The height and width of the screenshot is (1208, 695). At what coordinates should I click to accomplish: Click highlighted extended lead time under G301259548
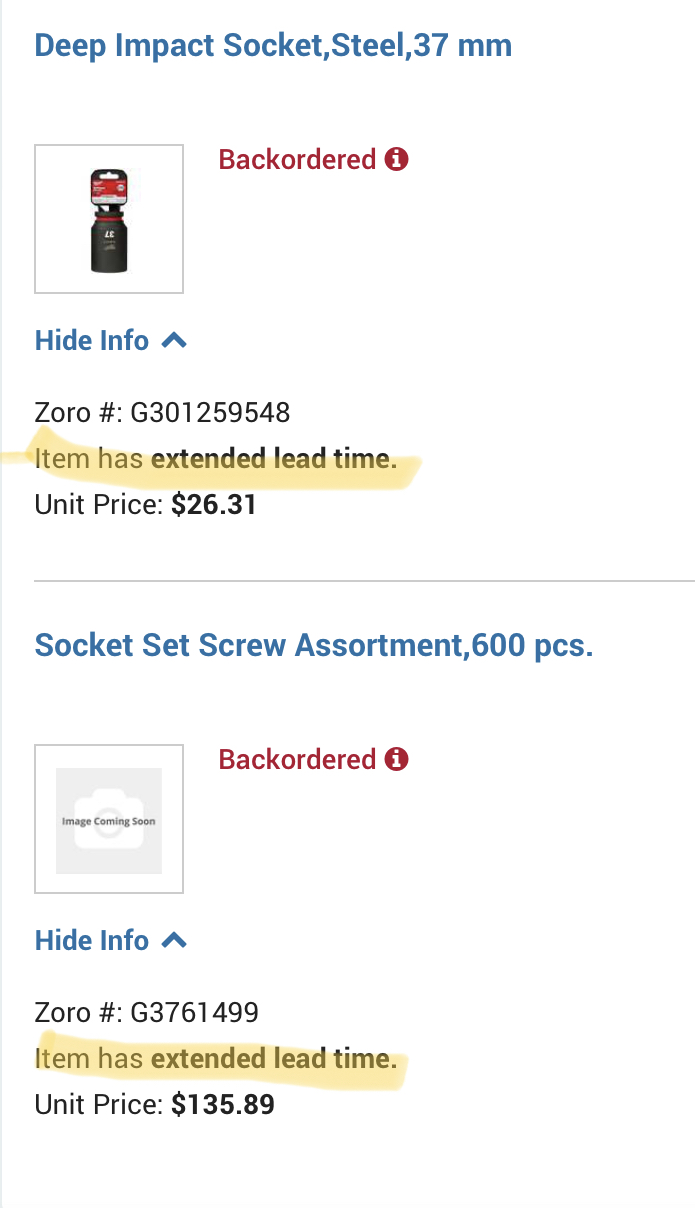coord(273,459)
